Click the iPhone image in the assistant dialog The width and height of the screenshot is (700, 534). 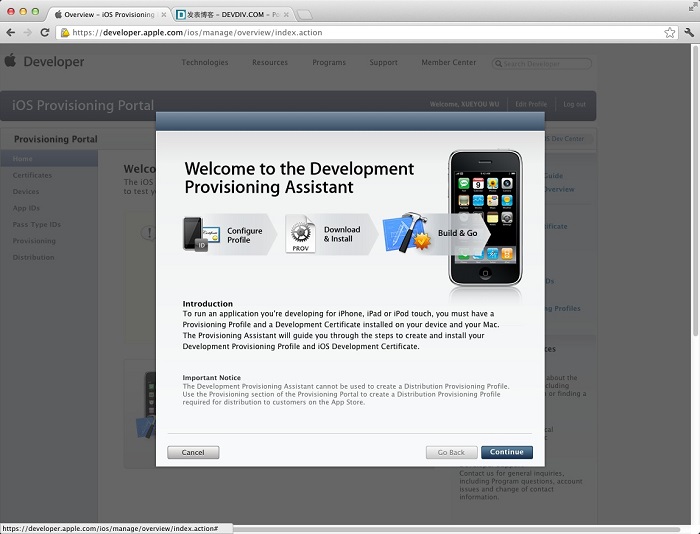485,218
